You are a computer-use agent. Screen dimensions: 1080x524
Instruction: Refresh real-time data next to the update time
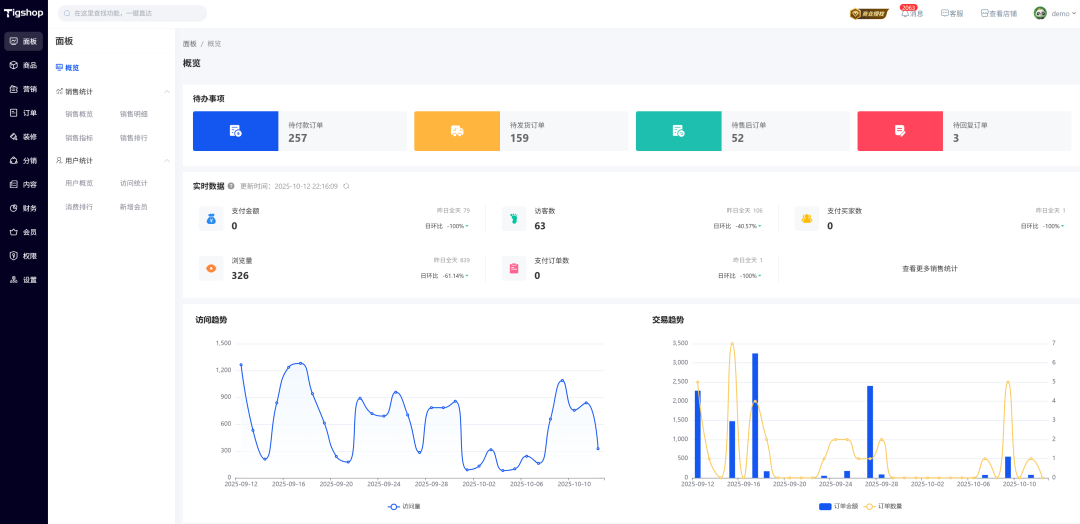[x=347, y=186]
